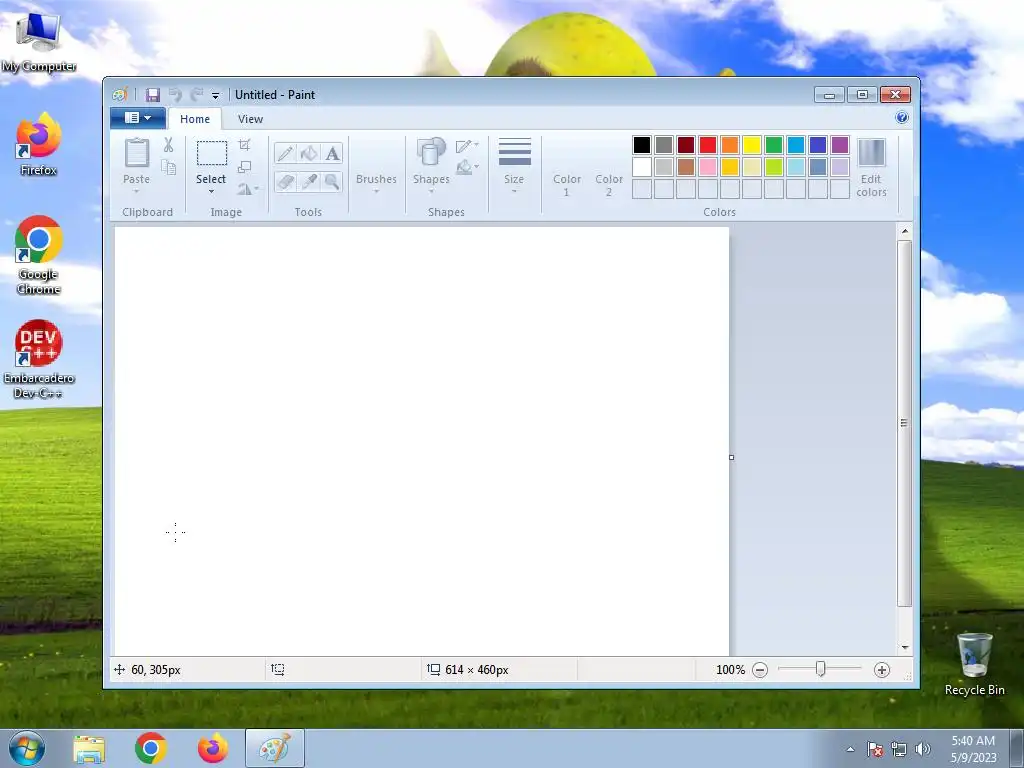The width and height of the screenshot is (1024, 768).
Task: Click the Paint button in the taskbar
Action: 275,748
